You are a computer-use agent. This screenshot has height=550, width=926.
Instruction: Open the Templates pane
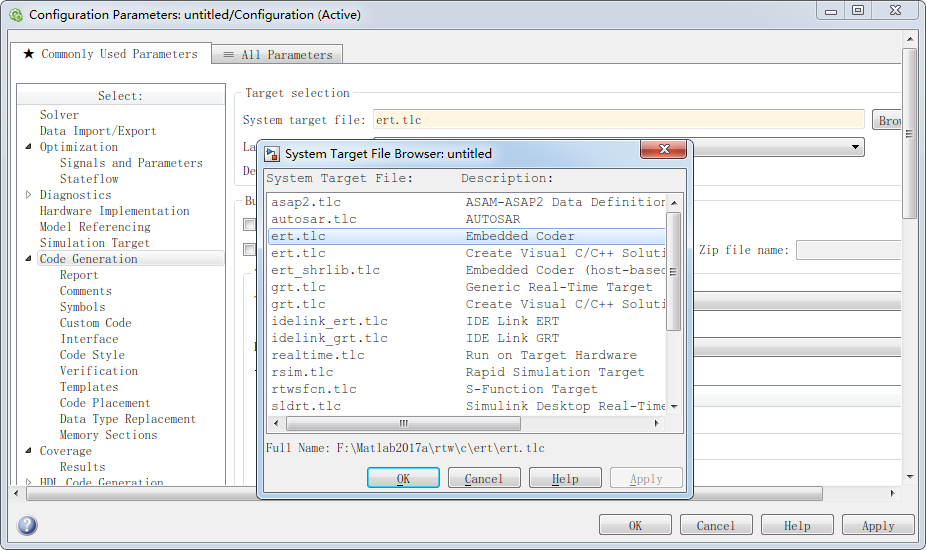[x=89, y=386]
